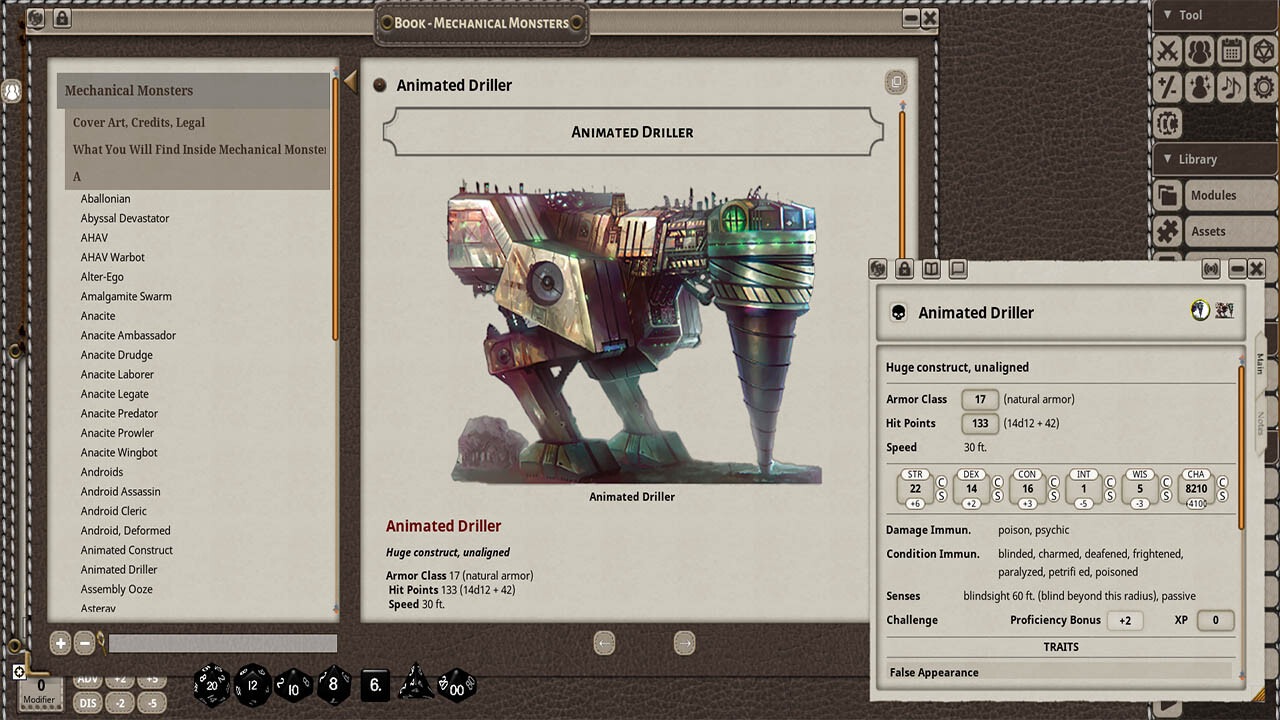Switch to the Main tab on the NPC sheet
Screen dimensions: 1280x720
(1259, 365)
